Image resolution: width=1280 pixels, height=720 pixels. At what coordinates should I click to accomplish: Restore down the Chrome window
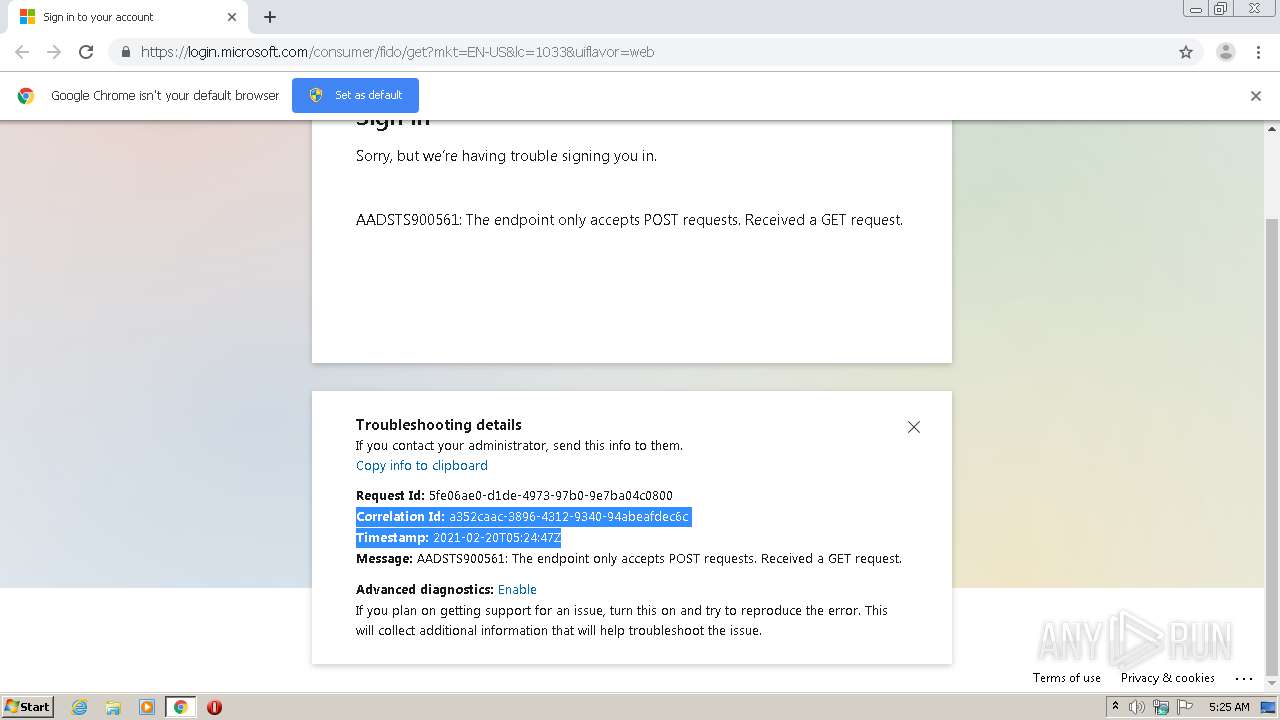click(1221, 8)
